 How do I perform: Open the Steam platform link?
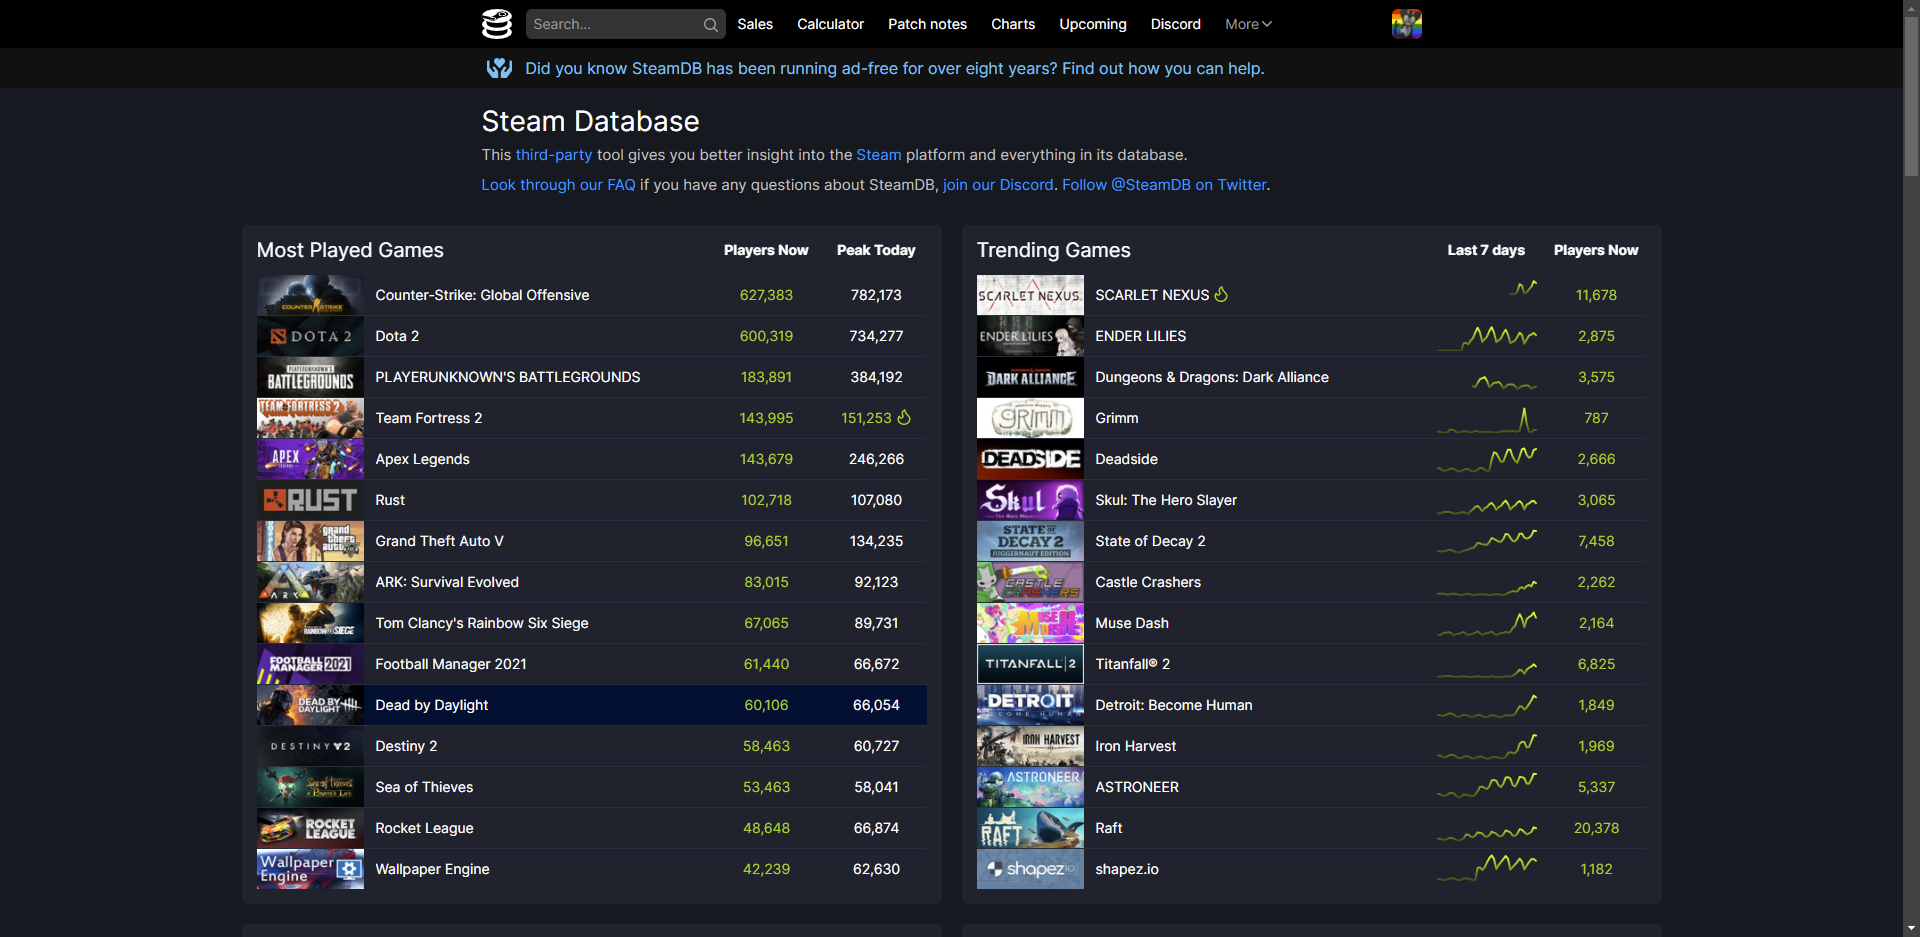click(x=879, y=155)
